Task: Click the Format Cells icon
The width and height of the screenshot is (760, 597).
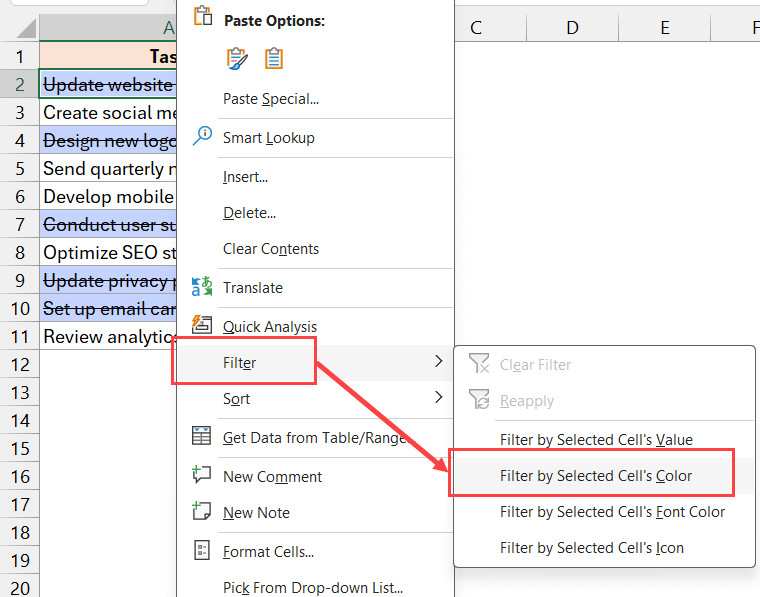Action: 202,551
